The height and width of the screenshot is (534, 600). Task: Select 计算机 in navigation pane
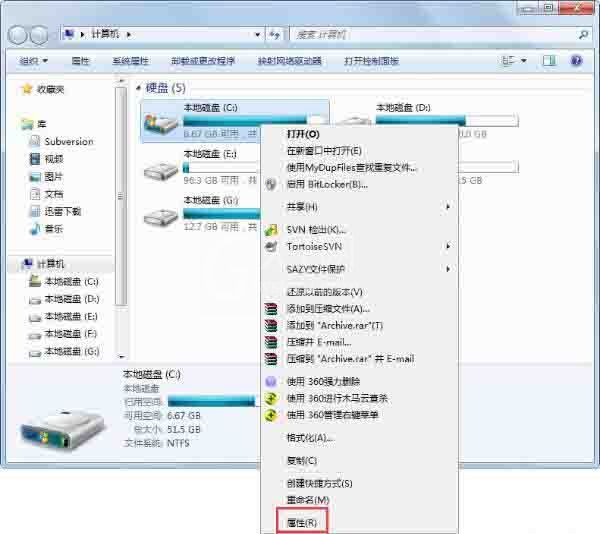51,264
